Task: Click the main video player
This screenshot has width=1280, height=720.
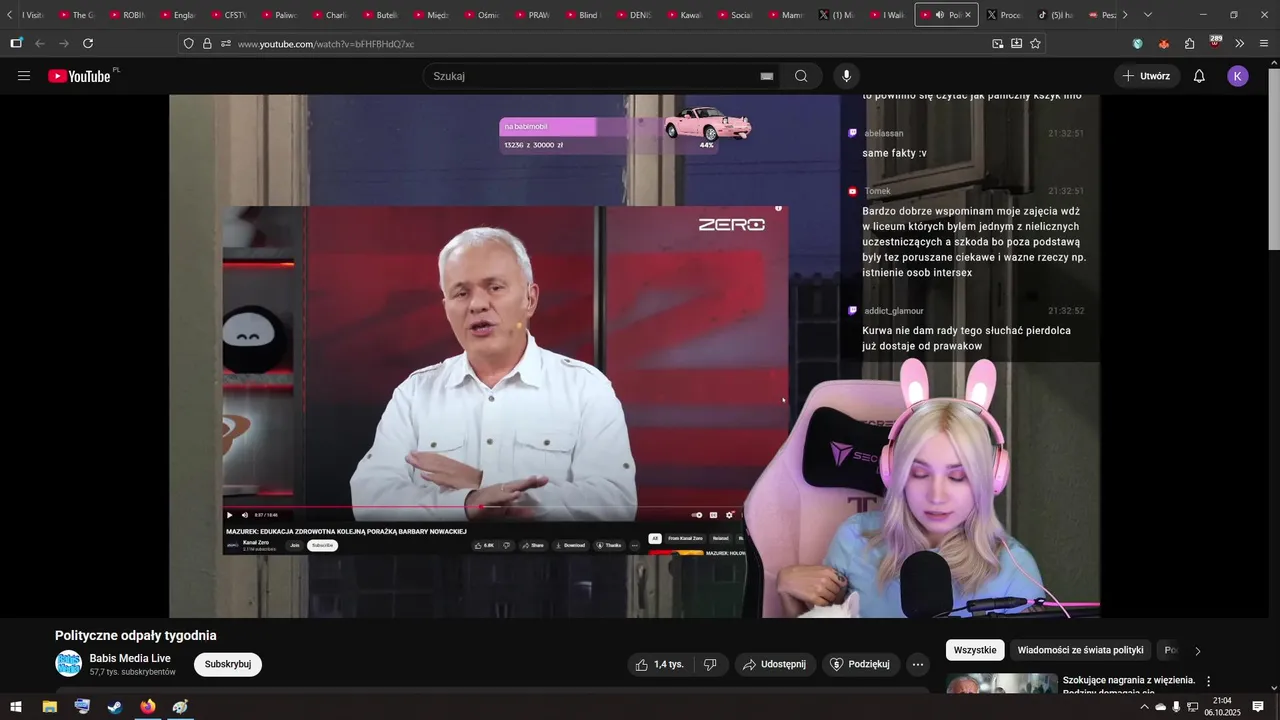Action: 634,356
